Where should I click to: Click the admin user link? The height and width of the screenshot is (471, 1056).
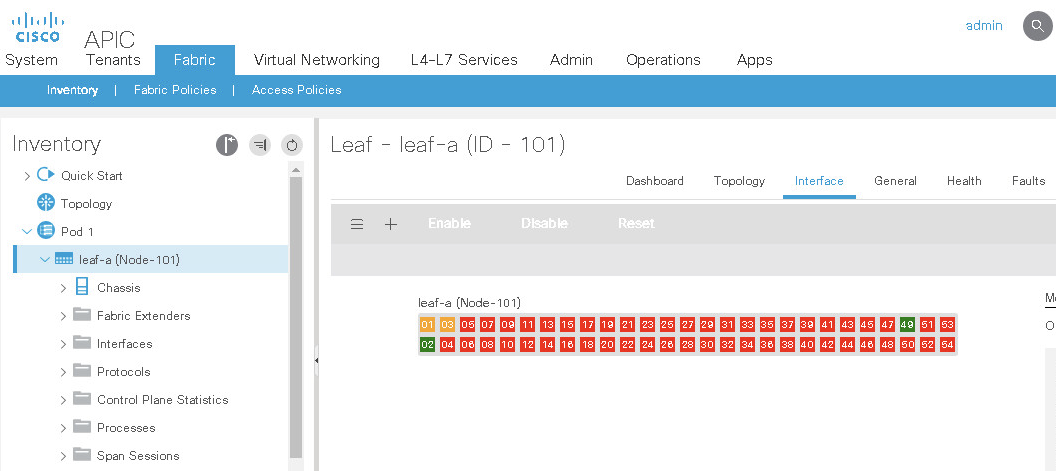(984, 26)
